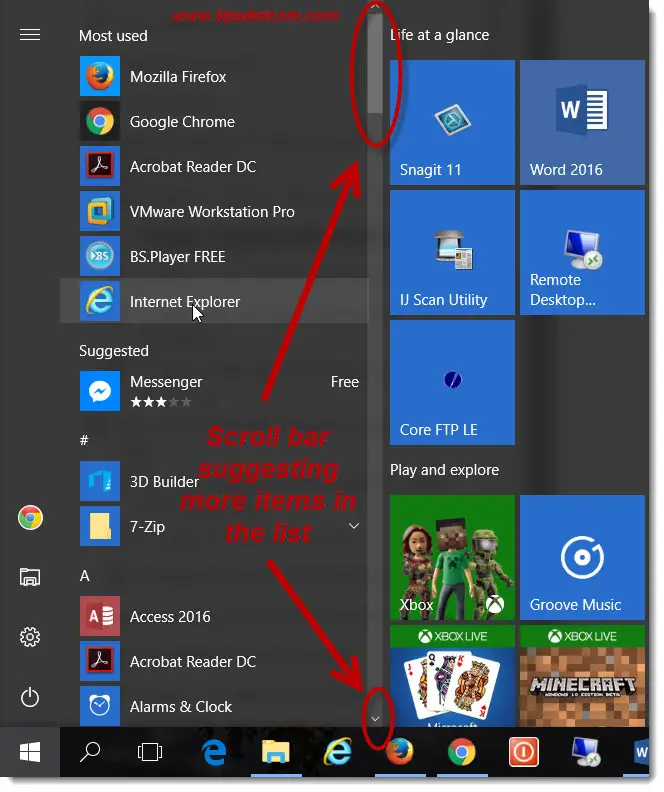Open 3D Builder app
Viewport: 664px width, 792px height.
pyautogui.click(x=215, y=481)
